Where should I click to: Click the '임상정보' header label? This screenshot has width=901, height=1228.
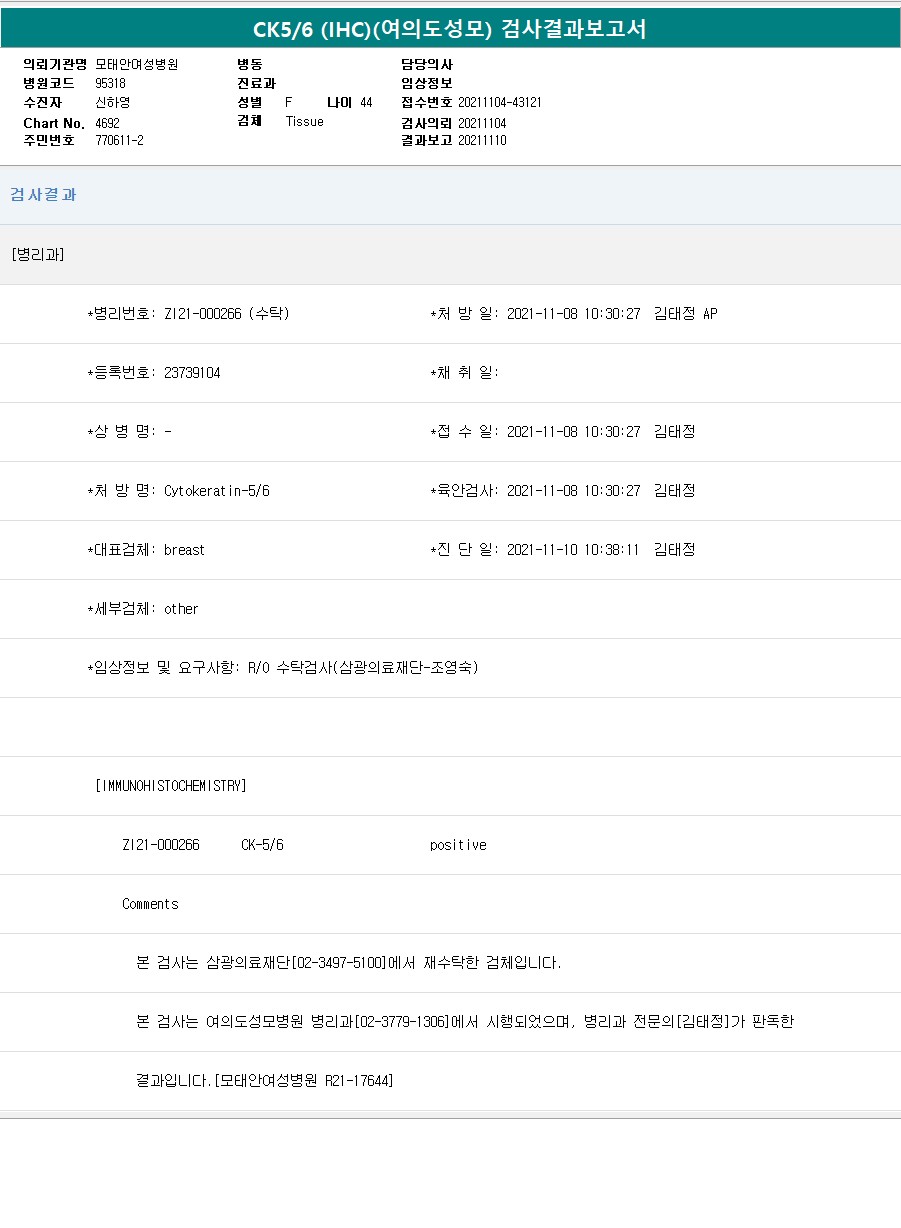(427, 83)
